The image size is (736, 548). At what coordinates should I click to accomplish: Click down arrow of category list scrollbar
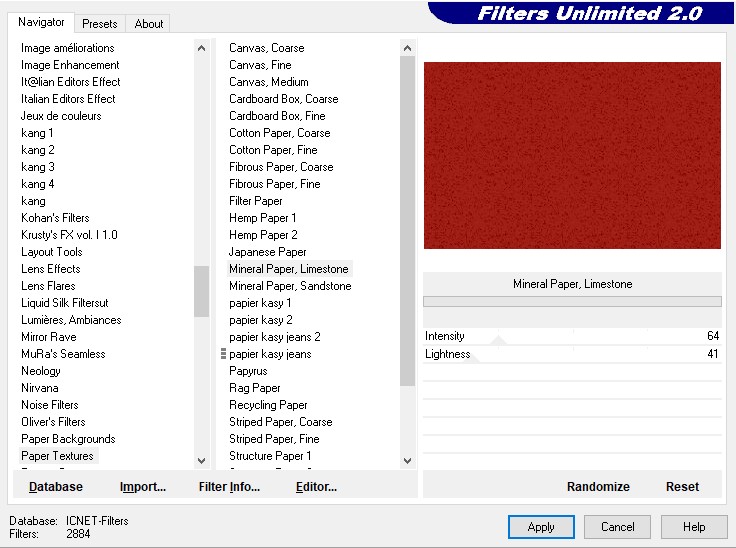point(201,461)
